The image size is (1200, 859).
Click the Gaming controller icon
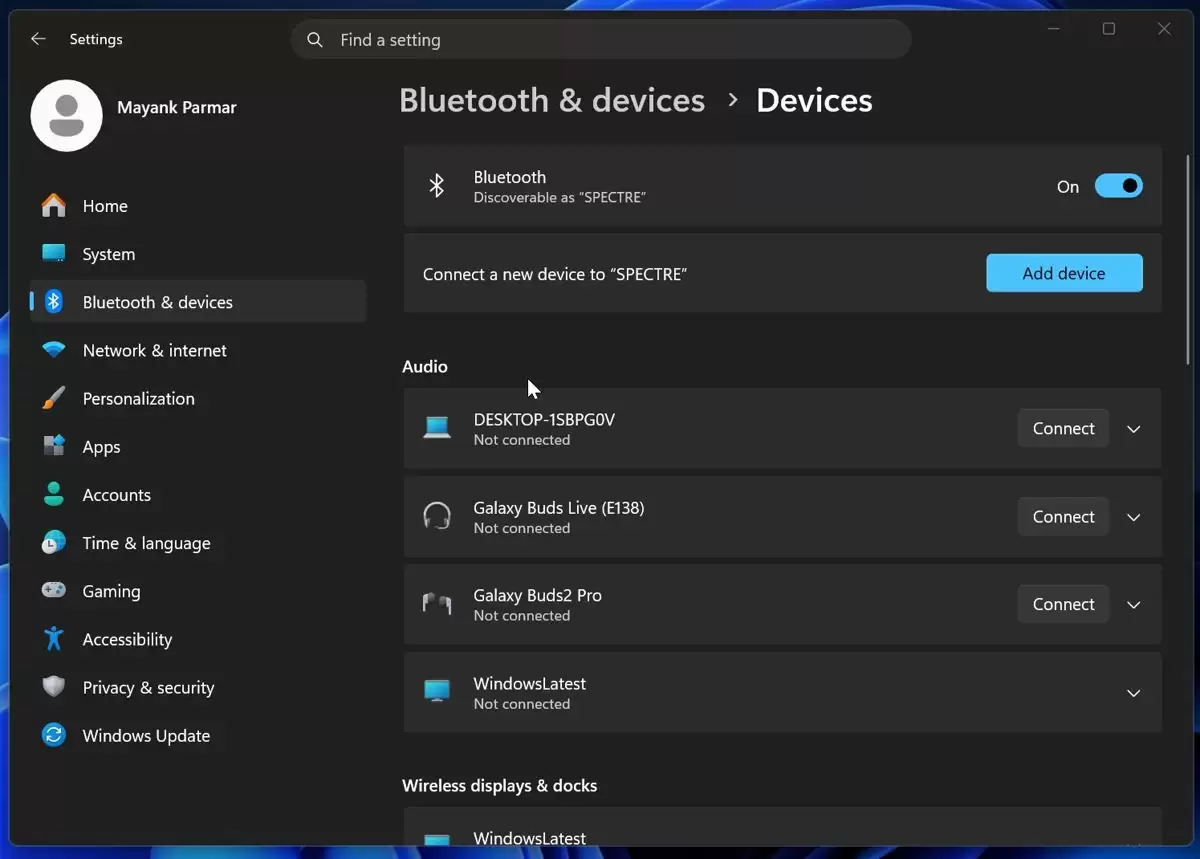click(x=54, y=591)
